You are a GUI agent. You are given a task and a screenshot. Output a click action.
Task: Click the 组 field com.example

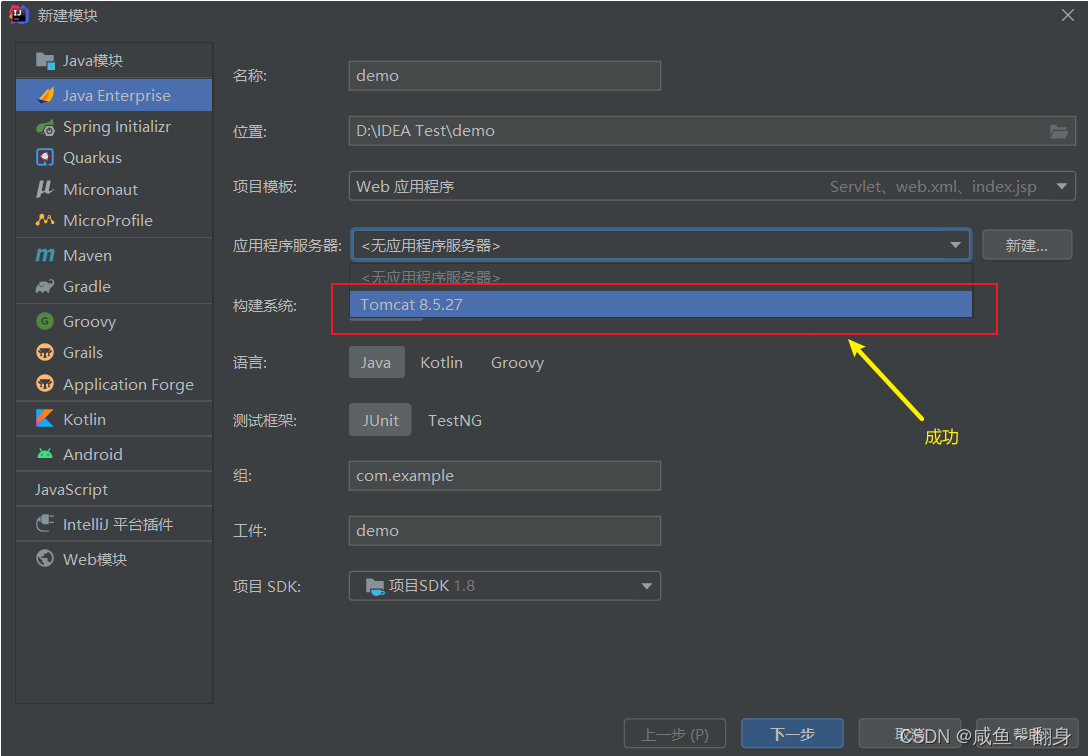(x=504, y=476)
